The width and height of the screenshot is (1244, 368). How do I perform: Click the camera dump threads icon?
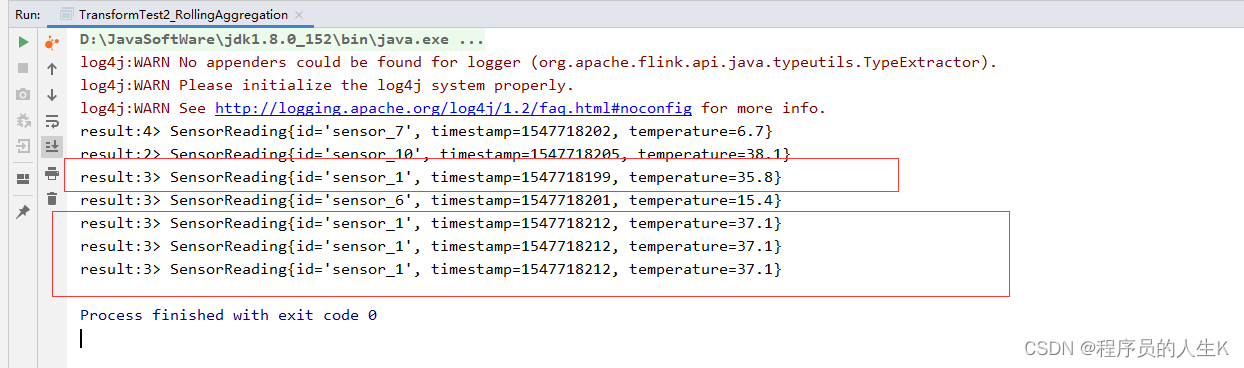tap(23, 94)
